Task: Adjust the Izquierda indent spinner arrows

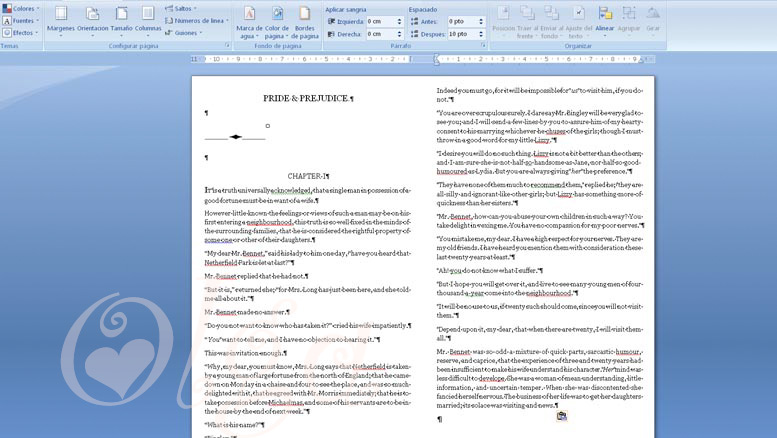Action: click(x=399, y=21)
